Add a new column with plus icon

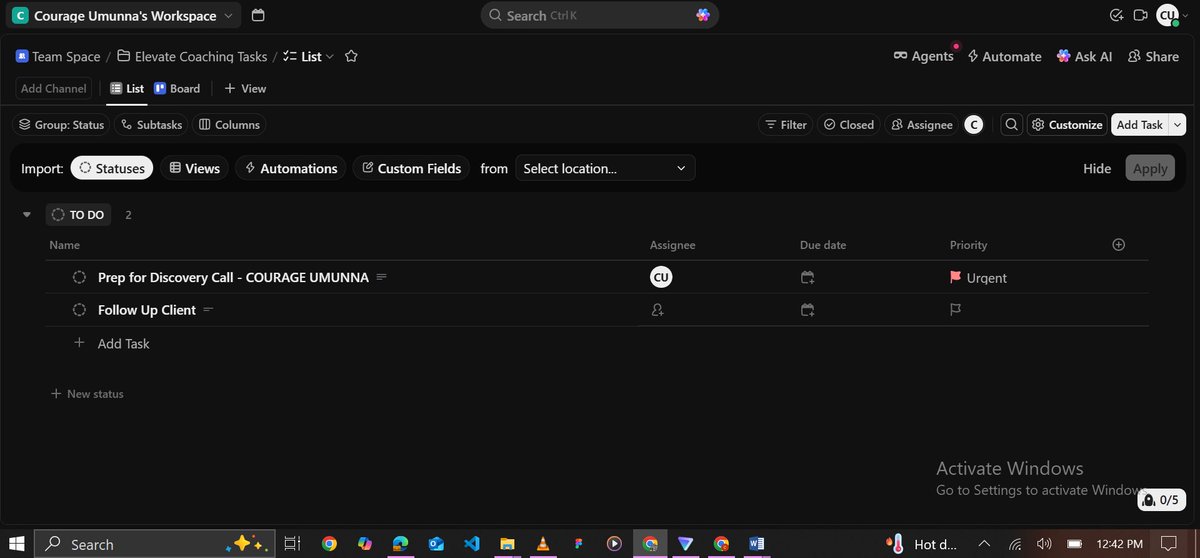pos(1119,244)
